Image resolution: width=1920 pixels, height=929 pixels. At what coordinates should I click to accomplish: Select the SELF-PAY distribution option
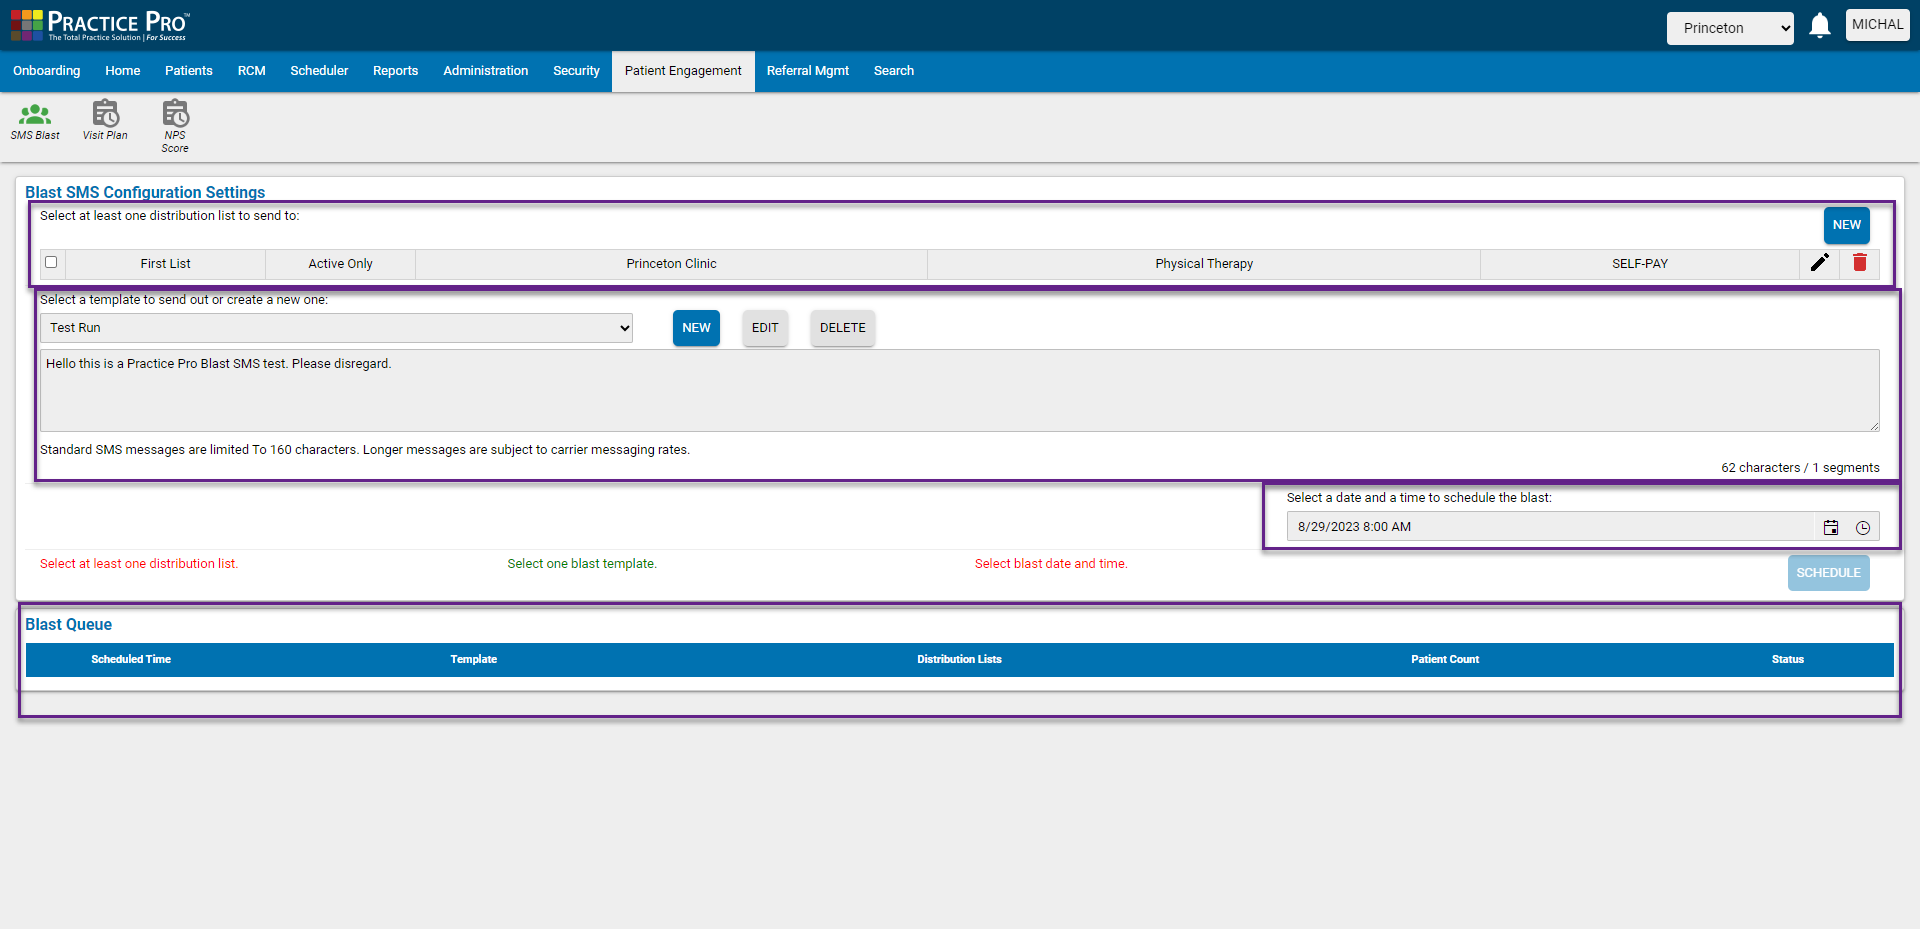pyautogui.click(x=1639, y=263)
